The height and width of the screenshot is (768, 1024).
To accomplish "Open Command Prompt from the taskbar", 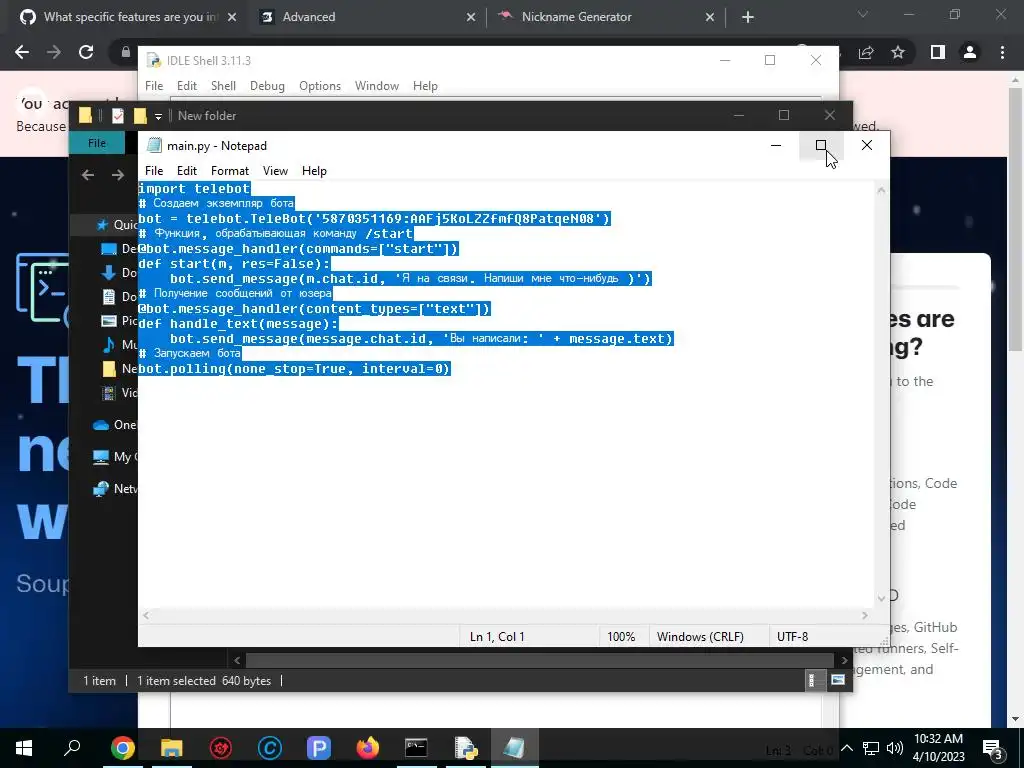I will click(416, 748).
